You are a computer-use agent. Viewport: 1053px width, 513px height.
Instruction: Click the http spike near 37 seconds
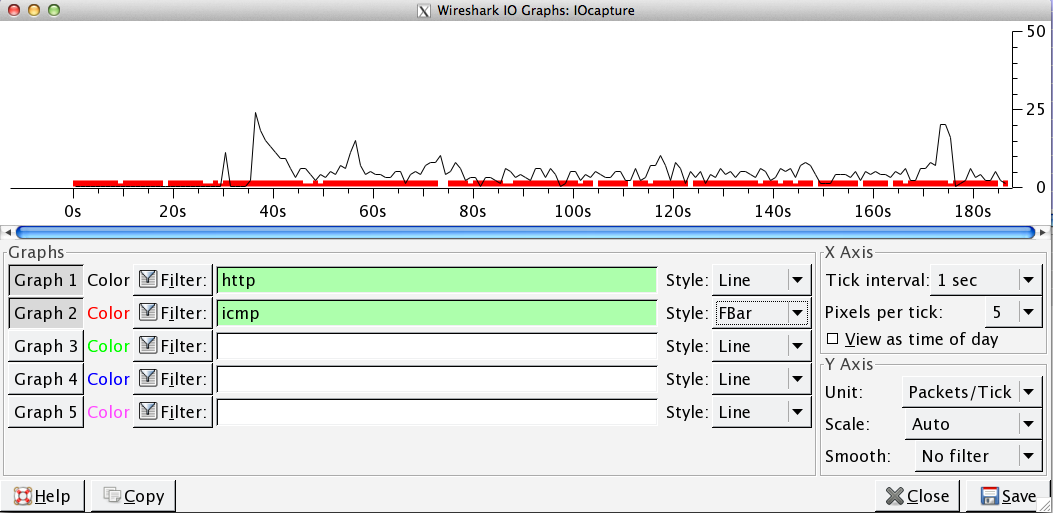point(256,113)
